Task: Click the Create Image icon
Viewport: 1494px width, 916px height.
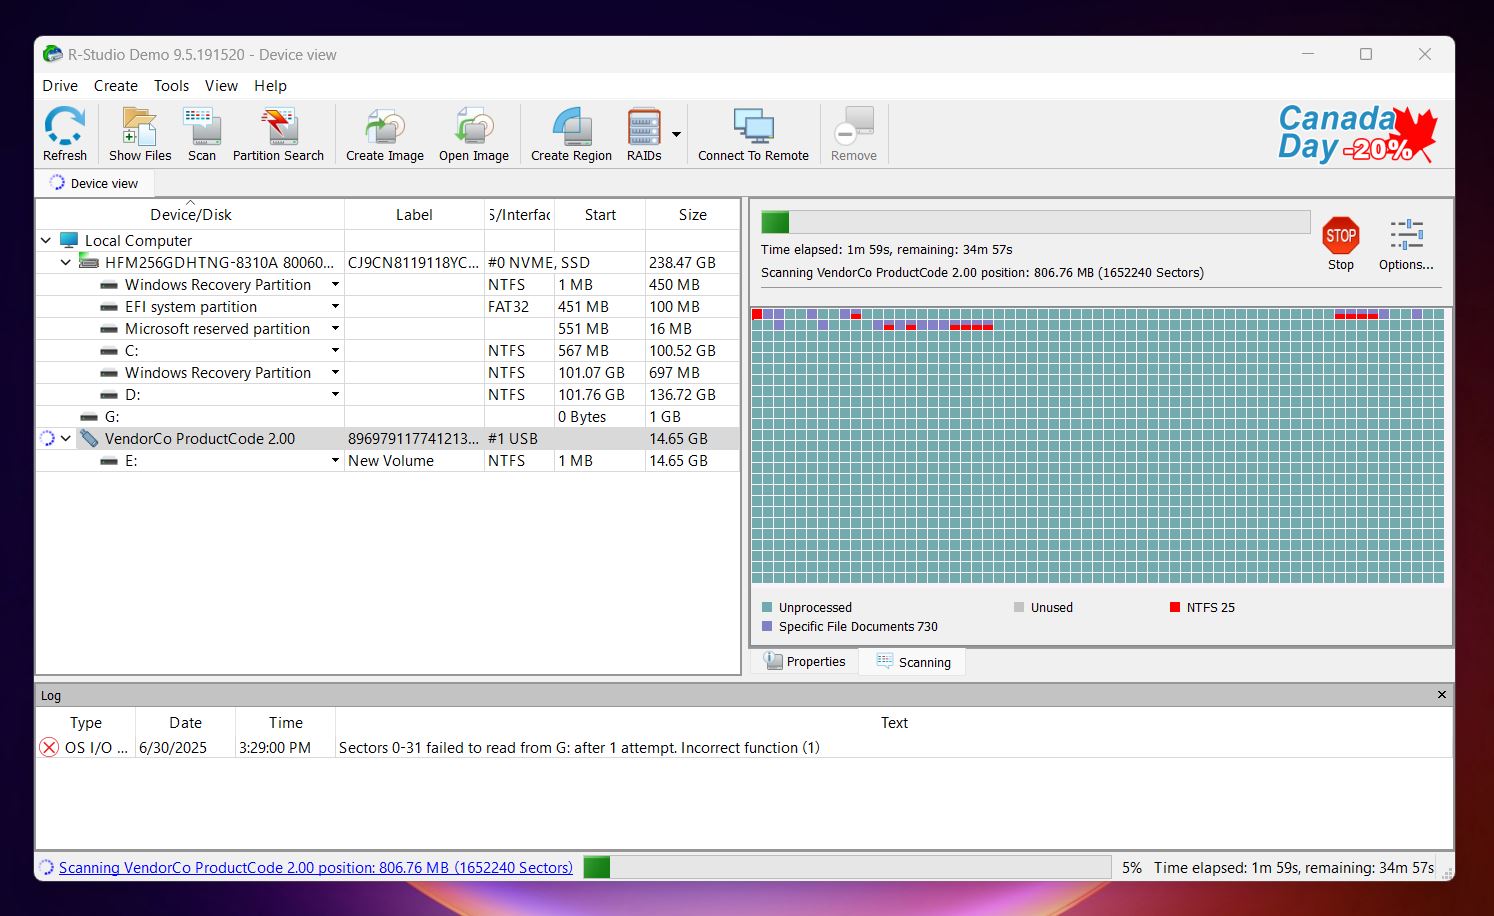Action: pyautogui.click(x=385, y=128)
